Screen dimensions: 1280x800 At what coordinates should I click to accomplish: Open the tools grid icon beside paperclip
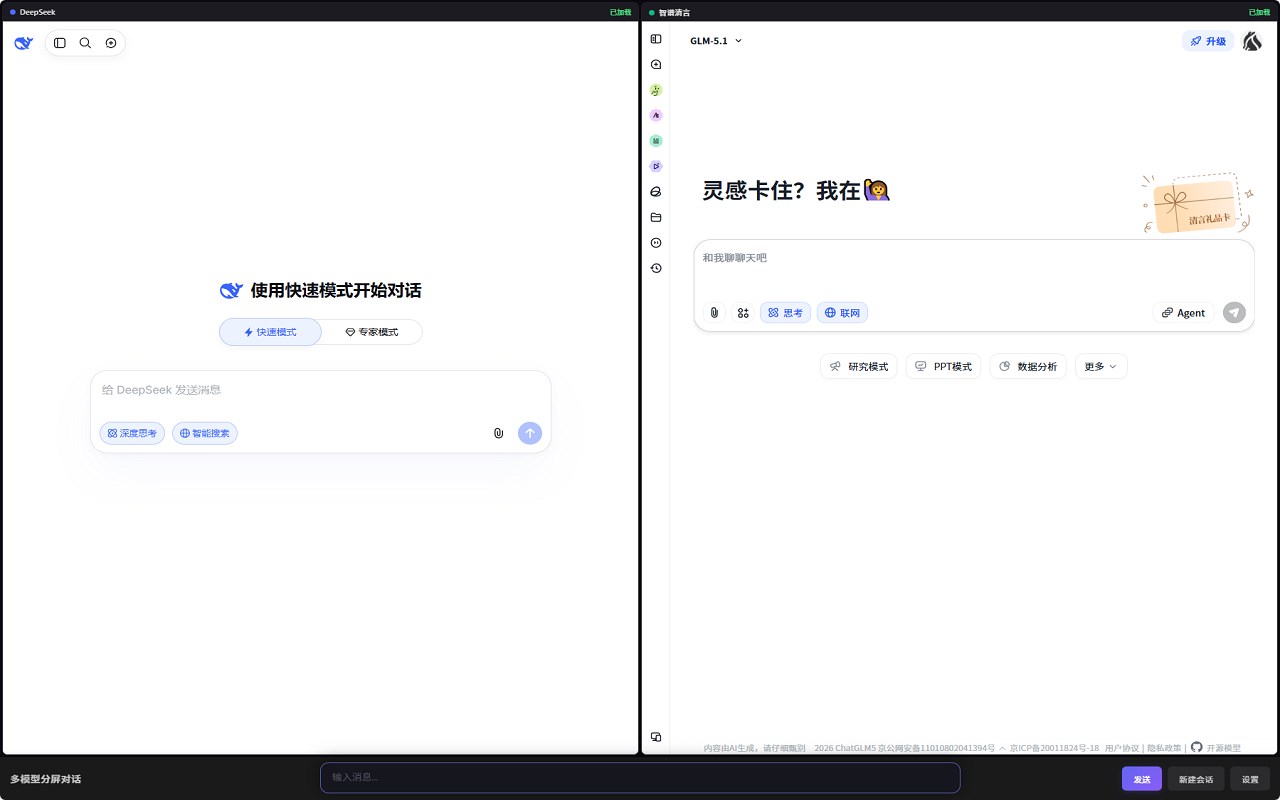coord(743,313)
